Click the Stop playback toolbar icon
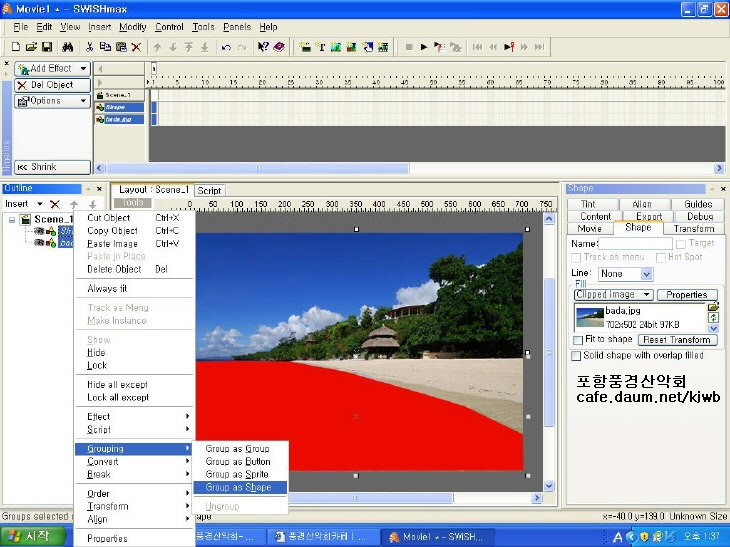Viewport: 730px width, 547px height. [x=409, y=47]
